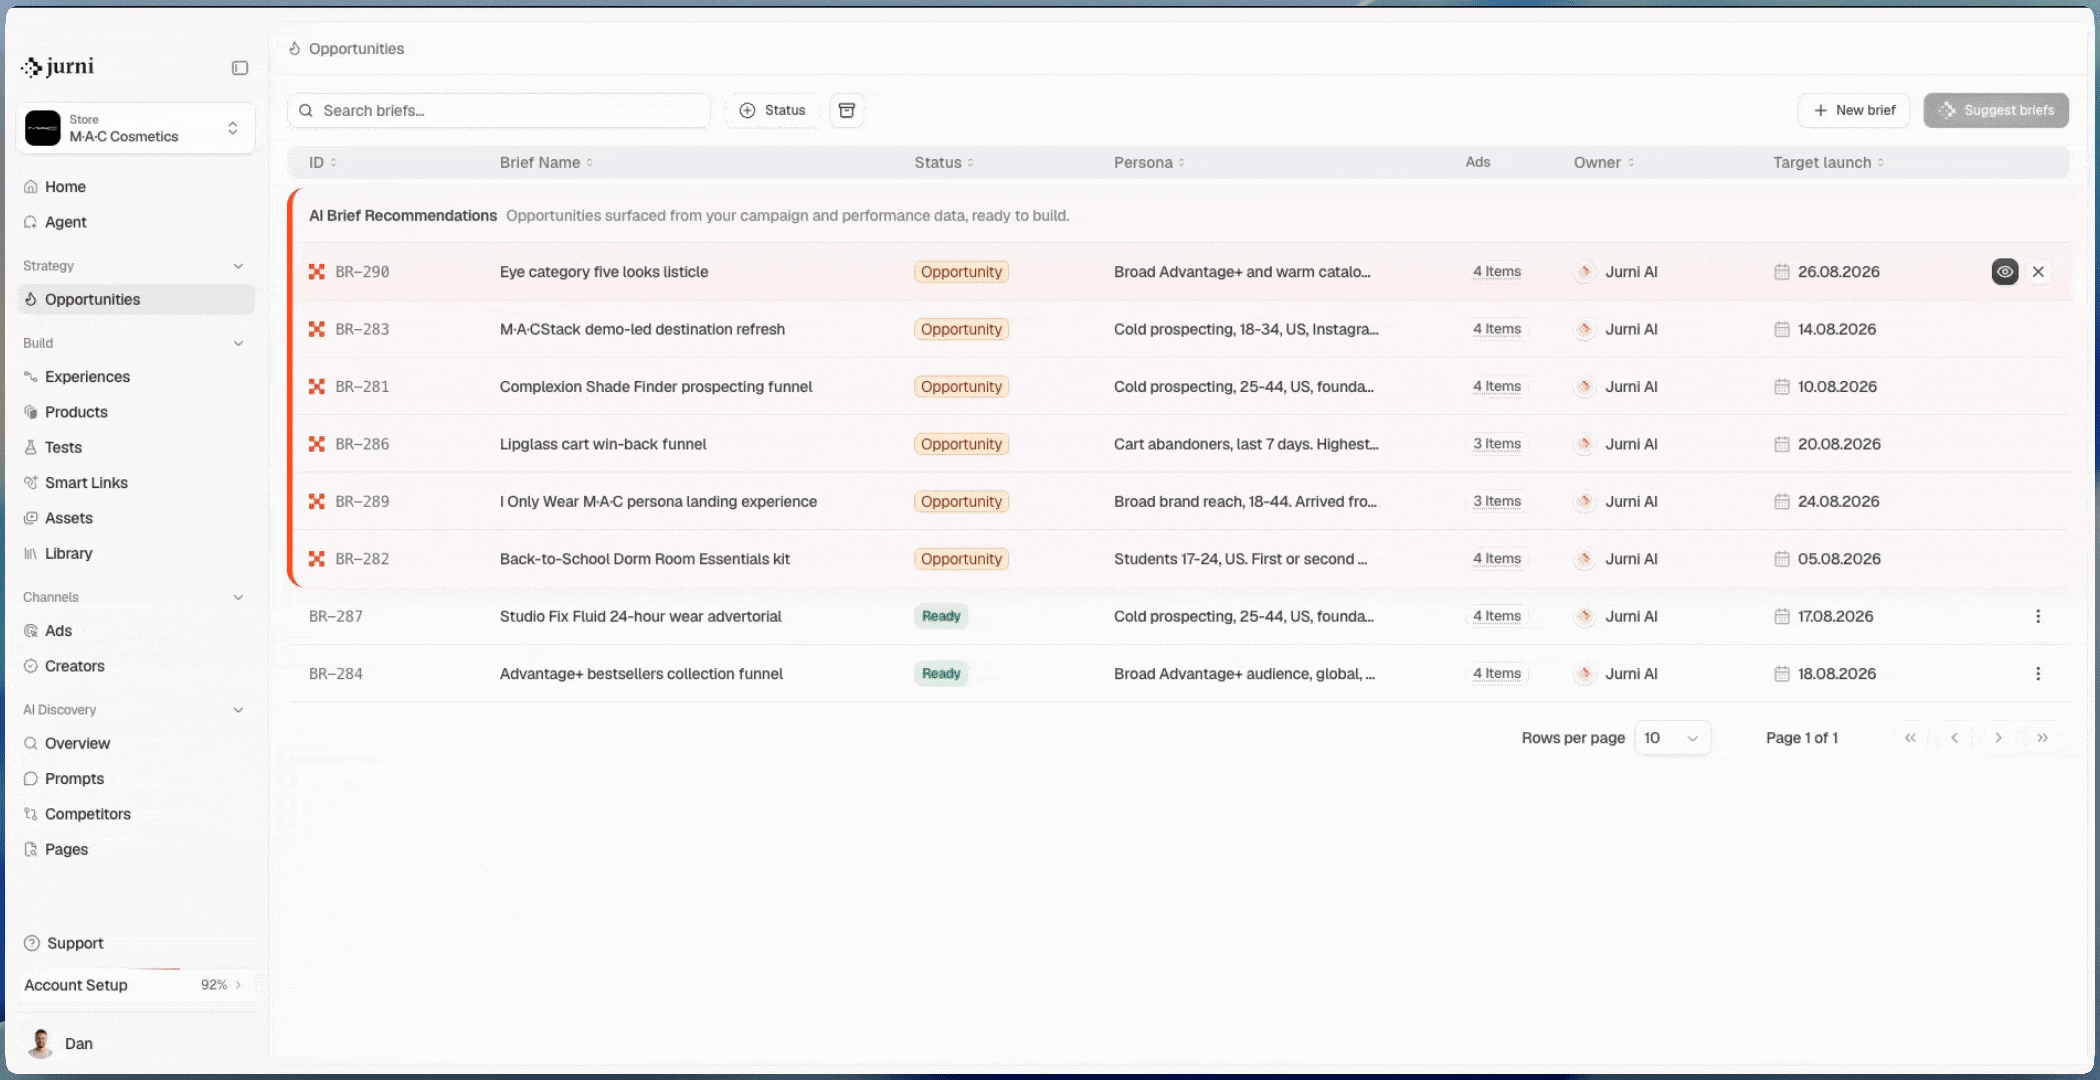The height and width of the screenshot is (1080, 2100).
Task: Open Prompts page
Action: [136, 779]
